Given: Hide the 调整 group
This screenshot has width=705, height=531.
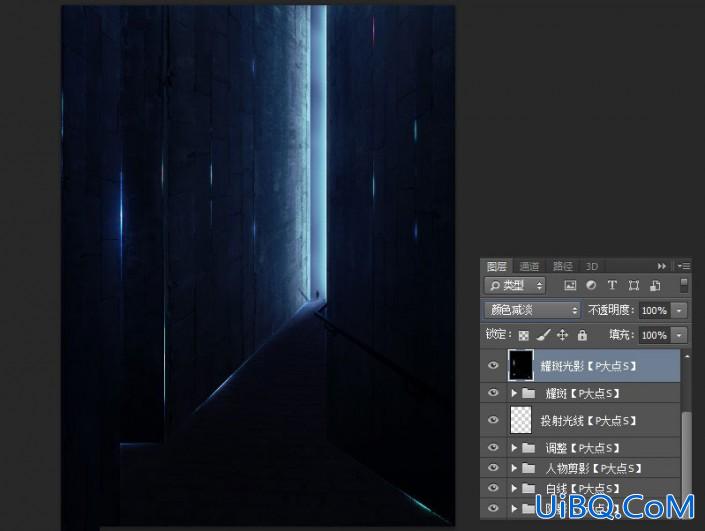Looking at the screenshot, I should [x=493, y=447].
